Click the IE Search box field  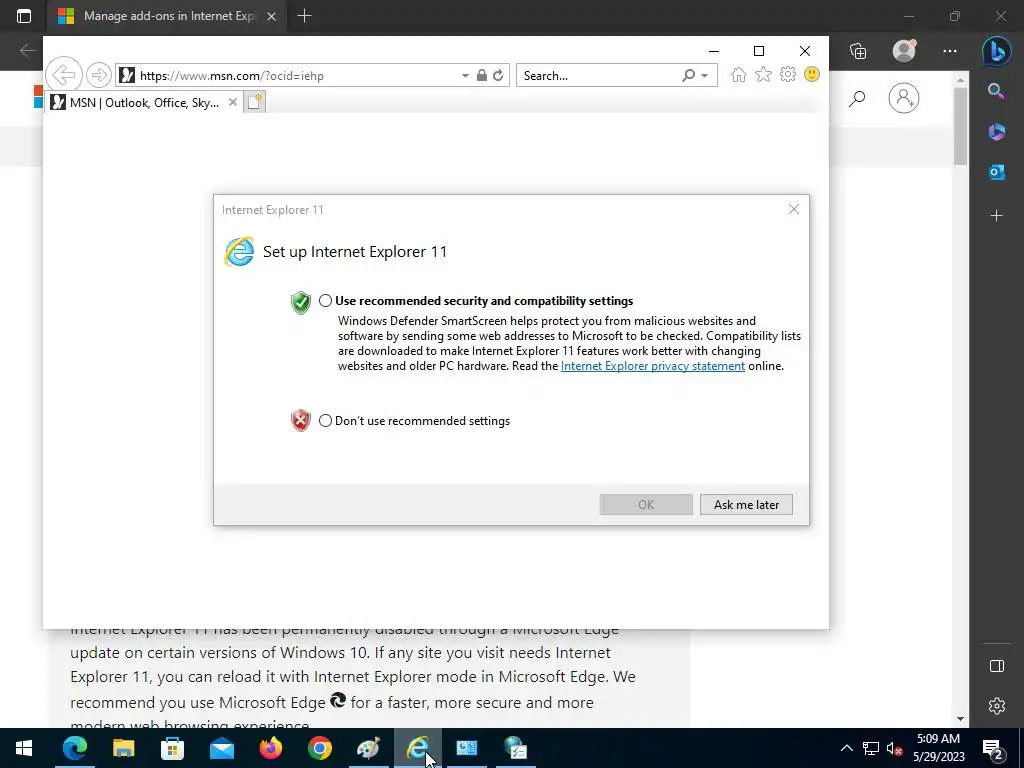pos(598,76)
